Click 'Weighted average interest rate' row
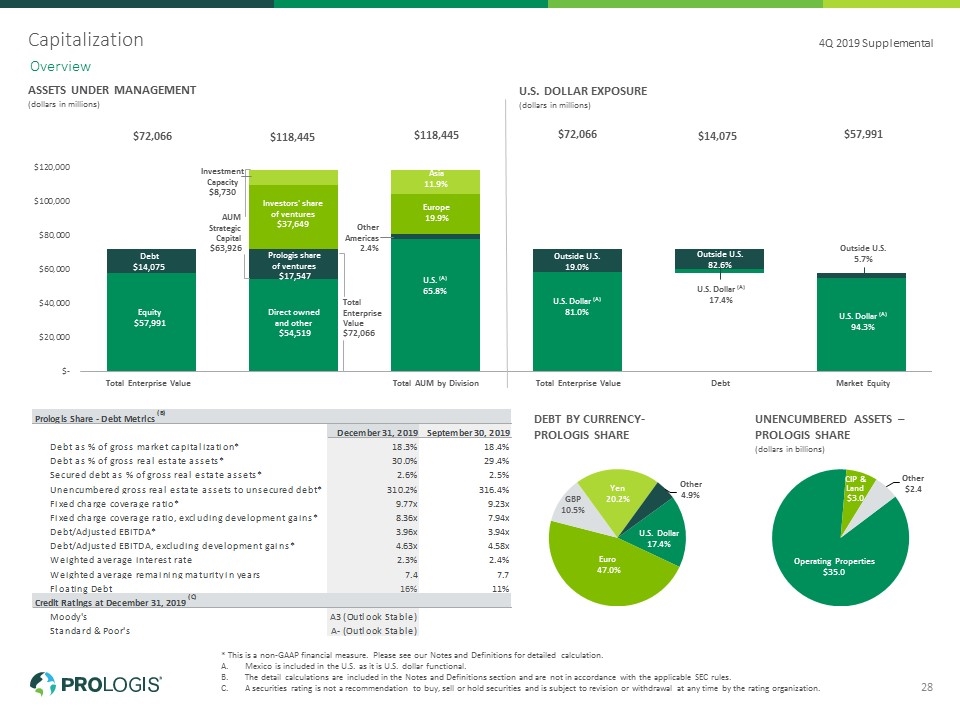960x720 pixels. click(x=271, y=560)
